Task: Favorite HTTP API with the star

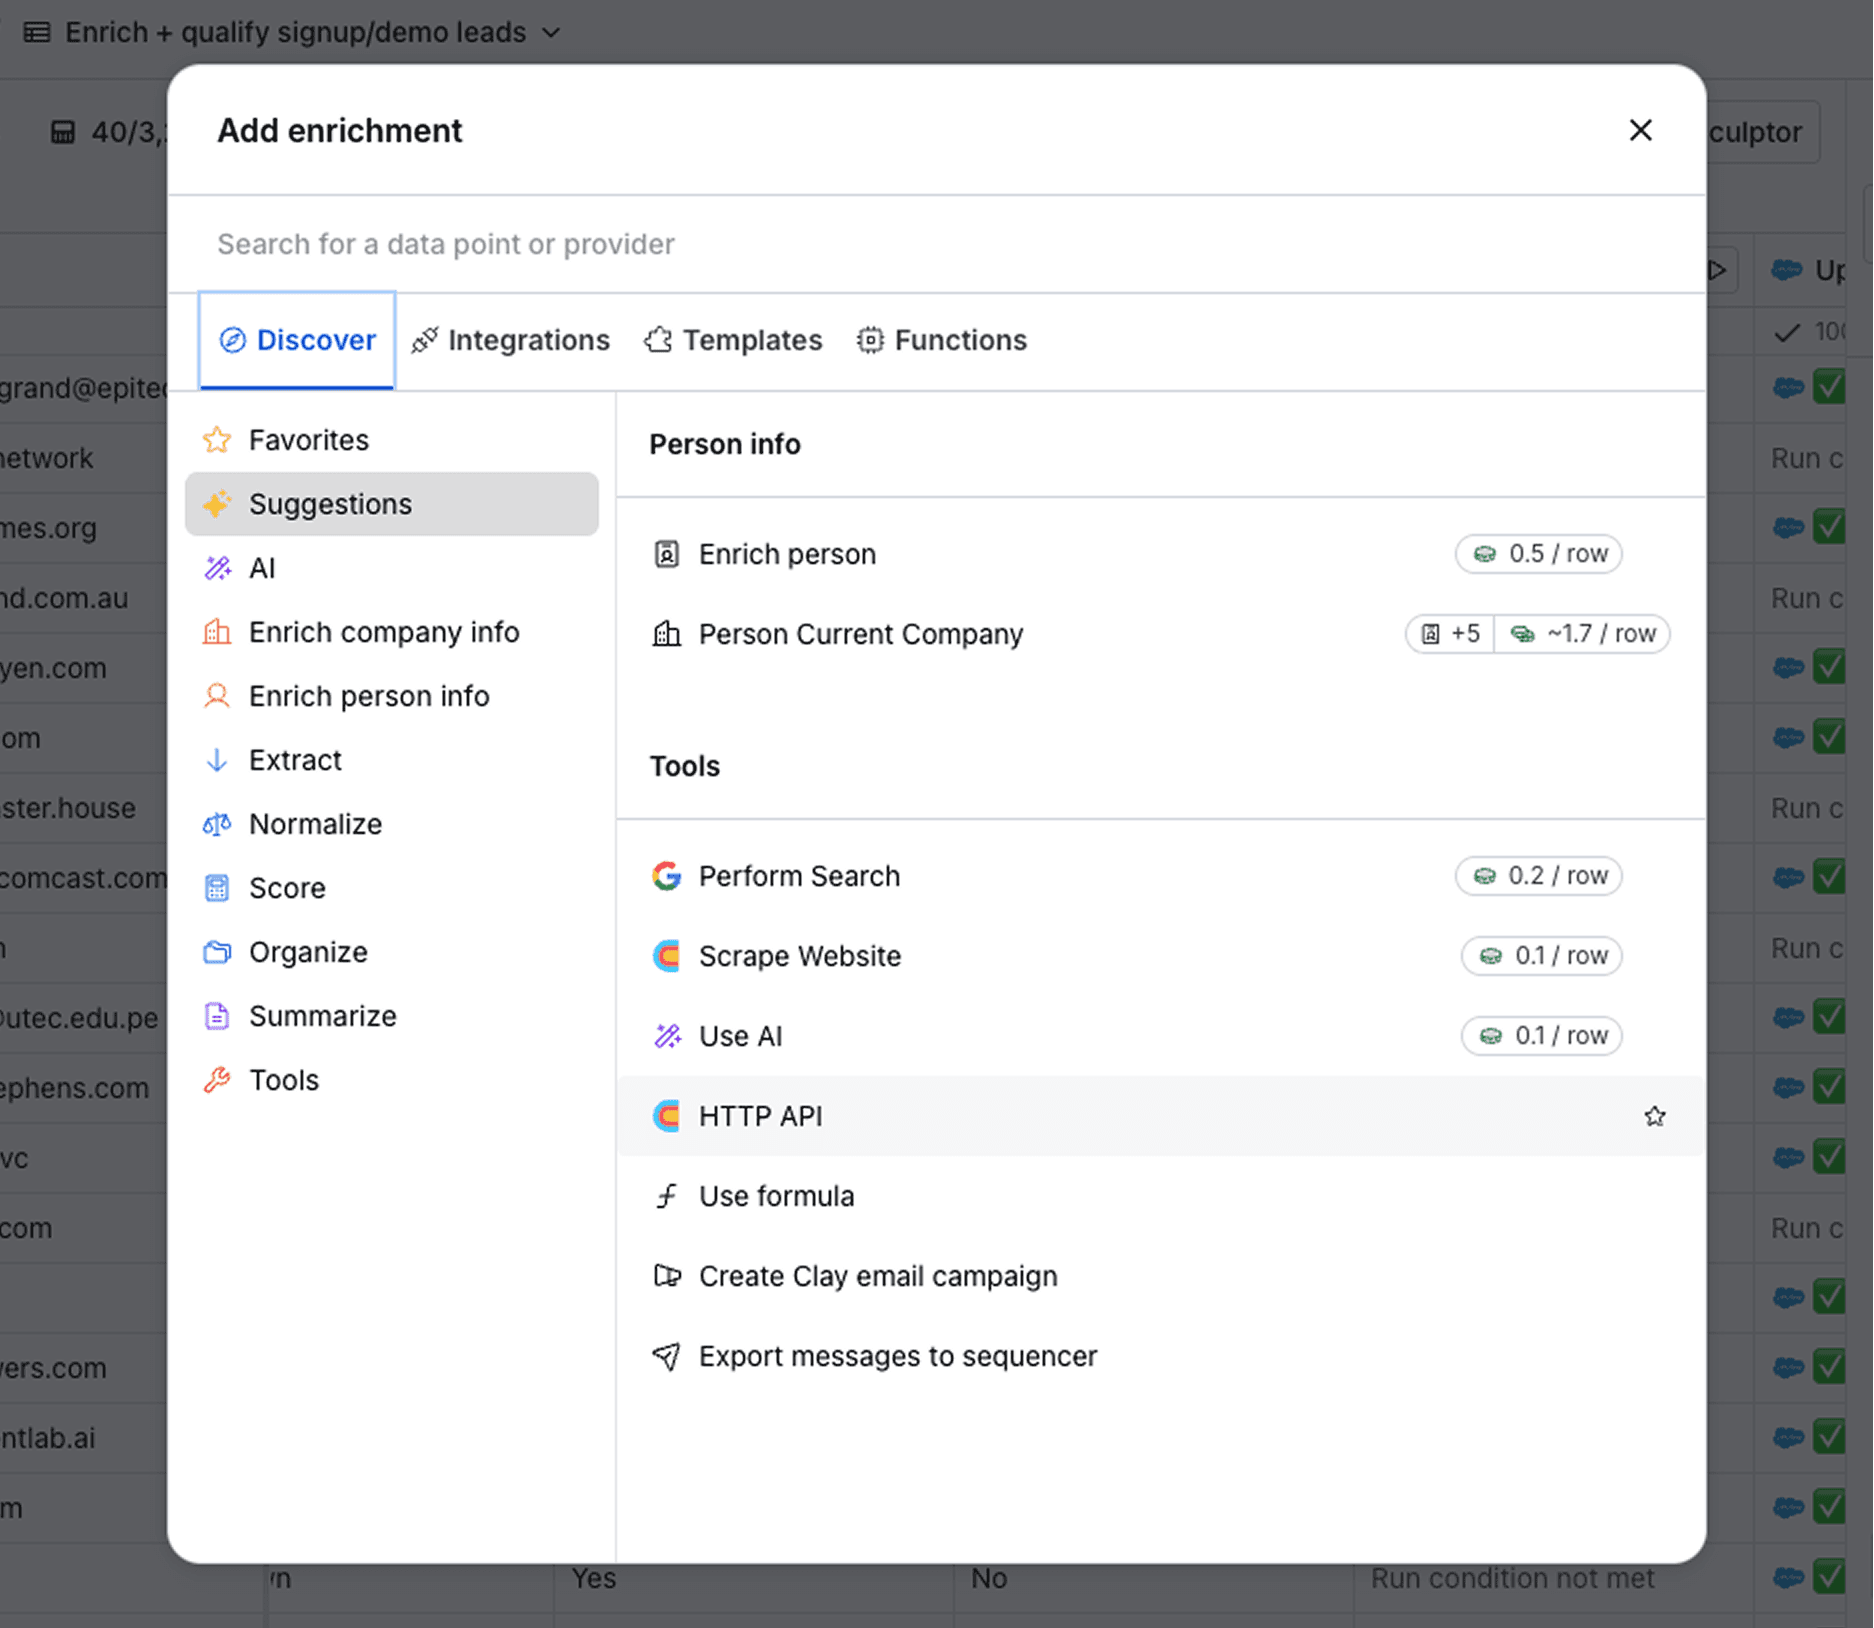Action: (x=1654, y=1116)
